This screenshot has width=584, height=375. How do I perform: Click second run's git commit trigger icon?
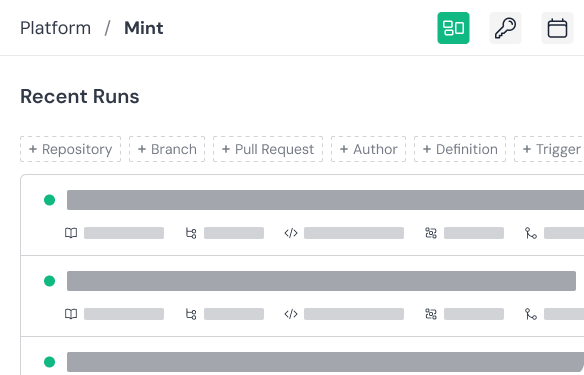tap(531, 314)
